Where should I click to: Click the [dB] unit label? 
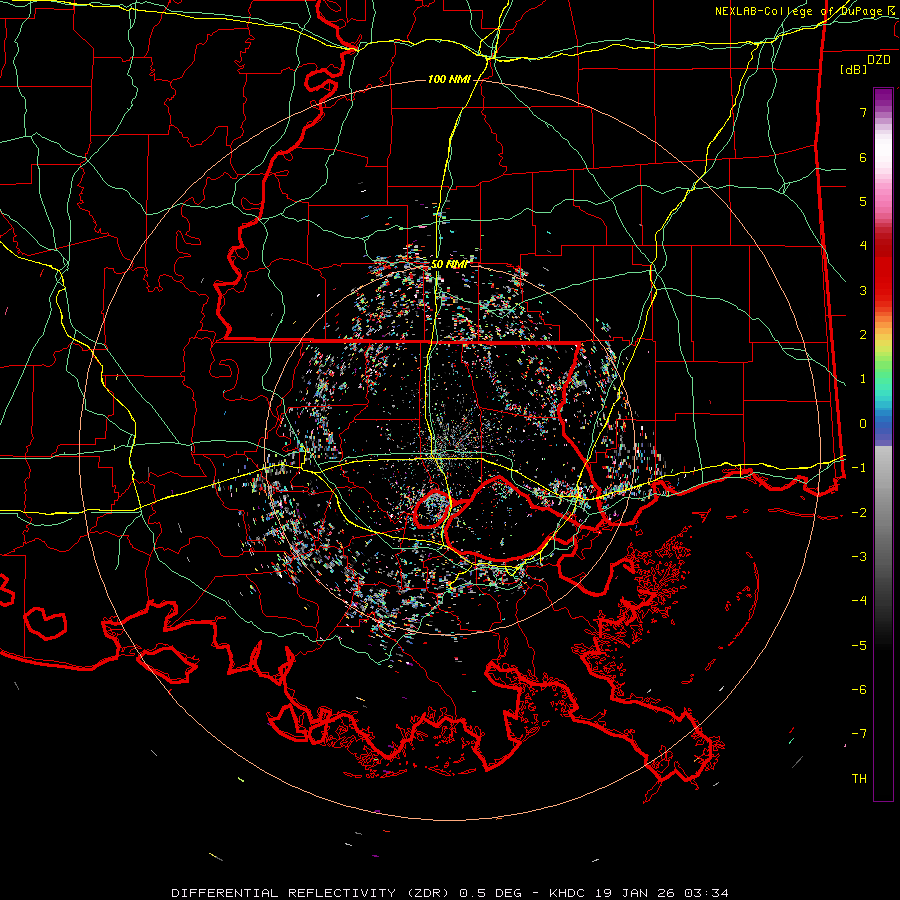(x=853, y=69)
